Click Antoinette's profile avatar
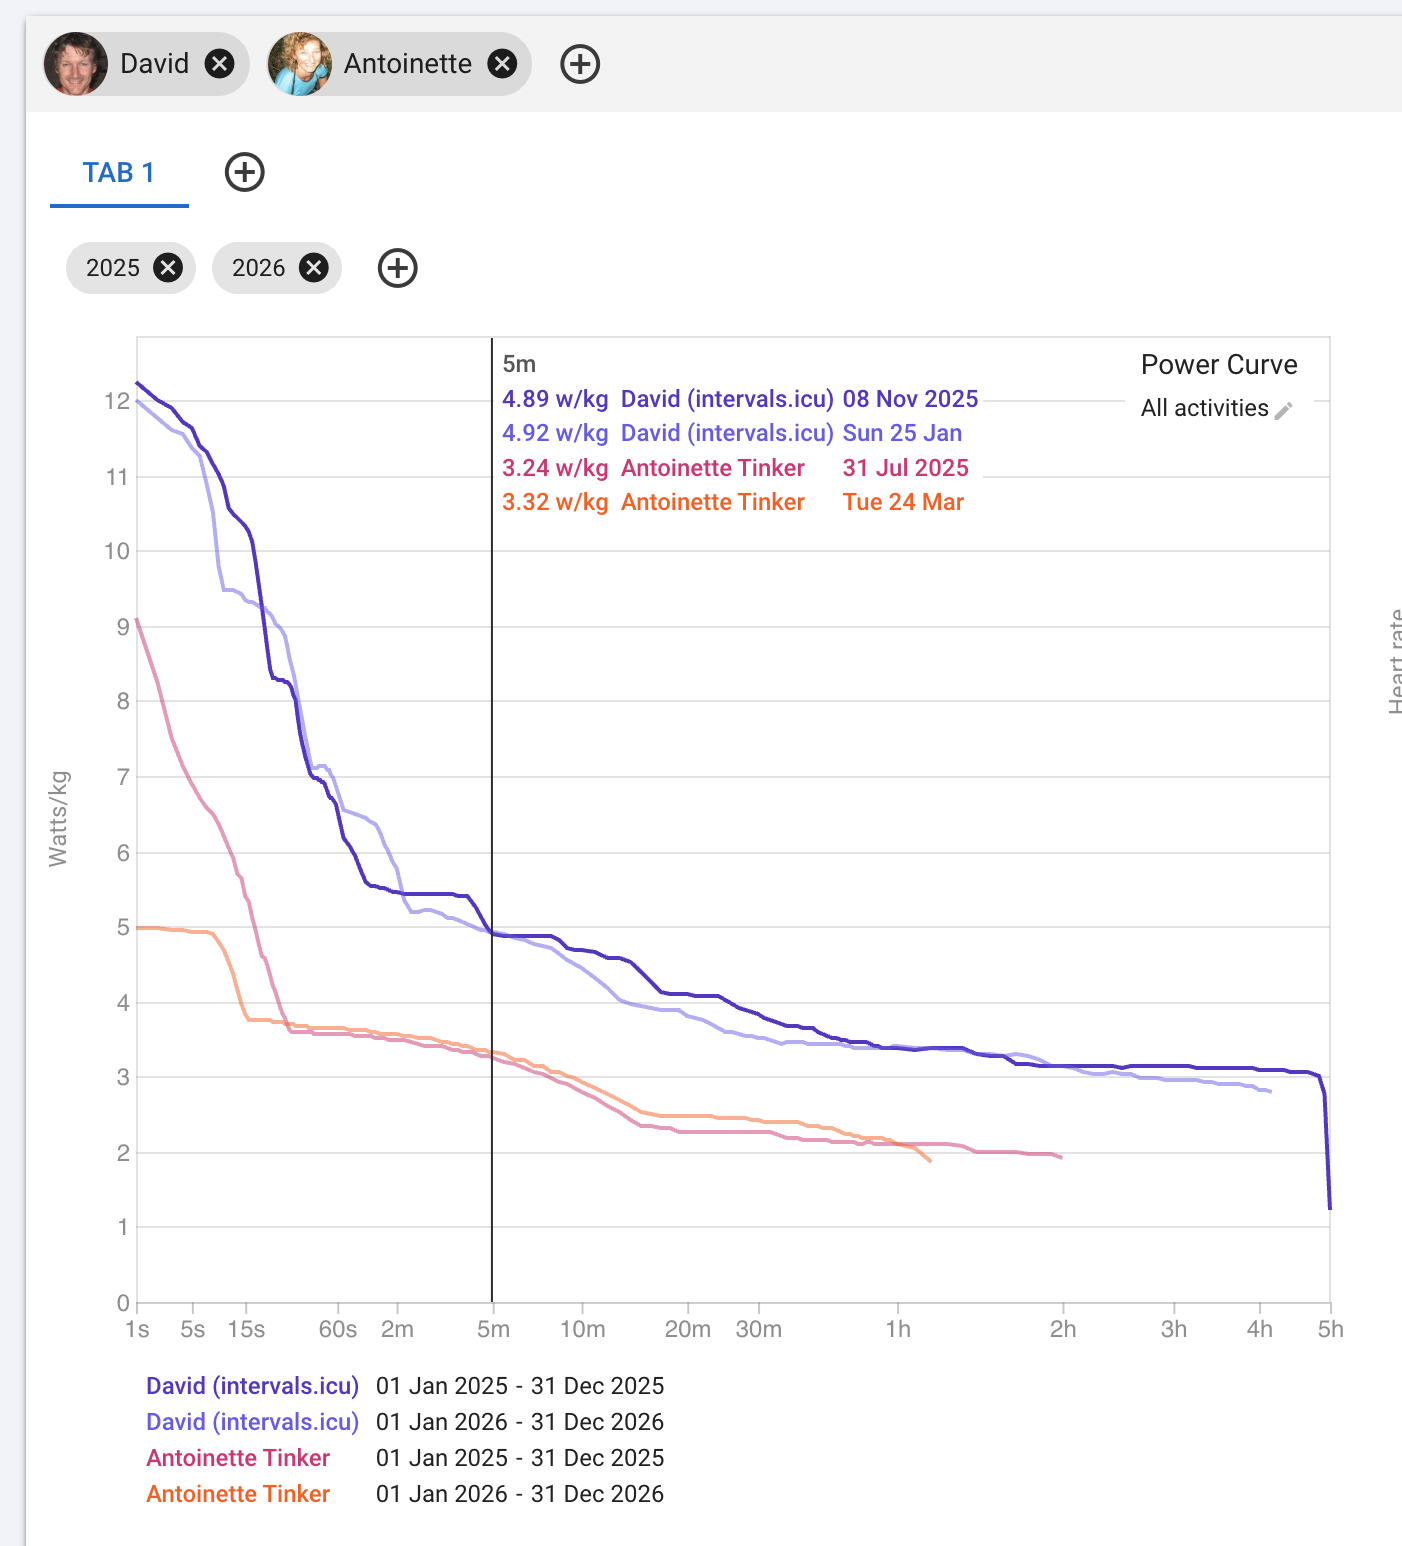This screenshot has height=1546, width=1402. click(300, 64)
